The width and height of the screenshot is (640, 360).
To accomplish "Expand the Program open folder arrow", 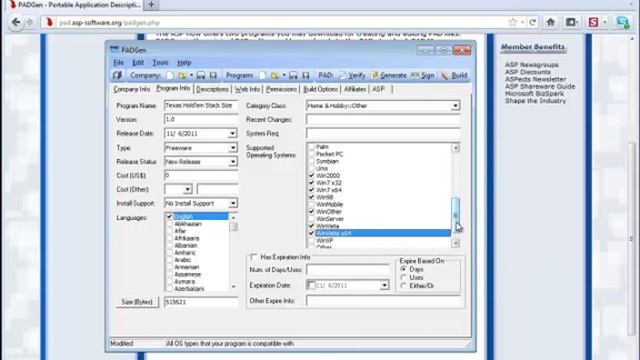I will pos(284,76).
